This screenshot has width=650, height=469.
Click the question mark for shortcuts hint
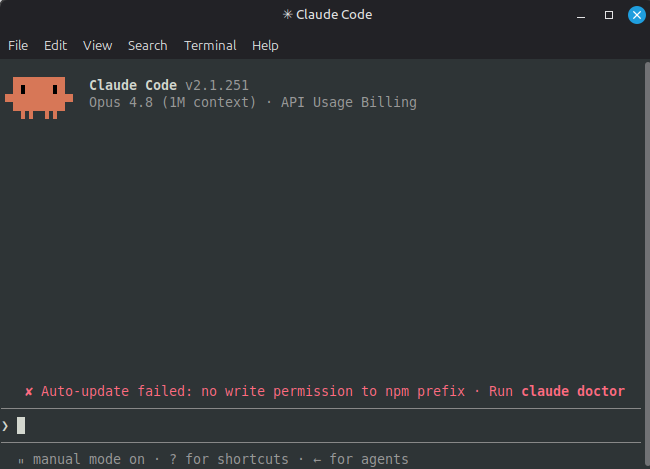coord(173,459)
